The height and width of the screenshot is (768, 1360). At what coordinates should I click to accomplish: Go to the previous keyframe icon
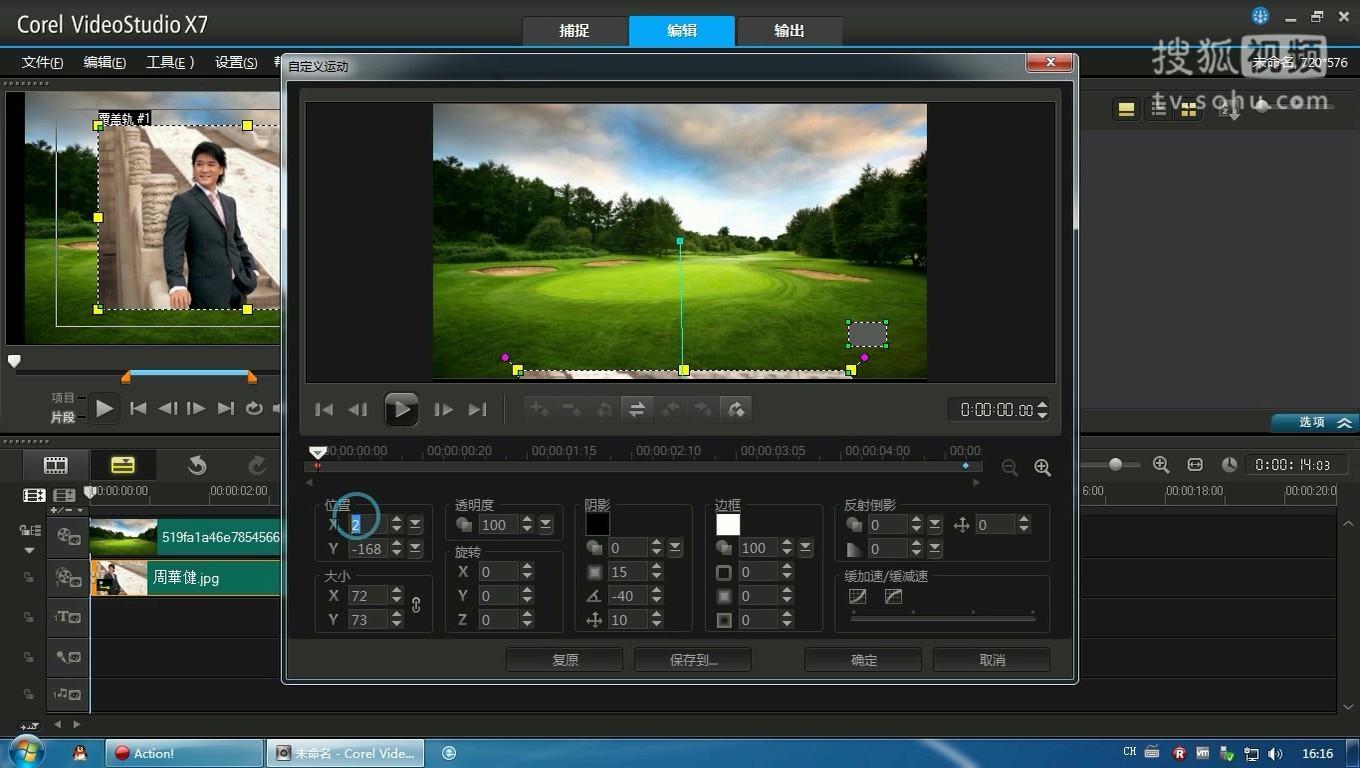670,409
